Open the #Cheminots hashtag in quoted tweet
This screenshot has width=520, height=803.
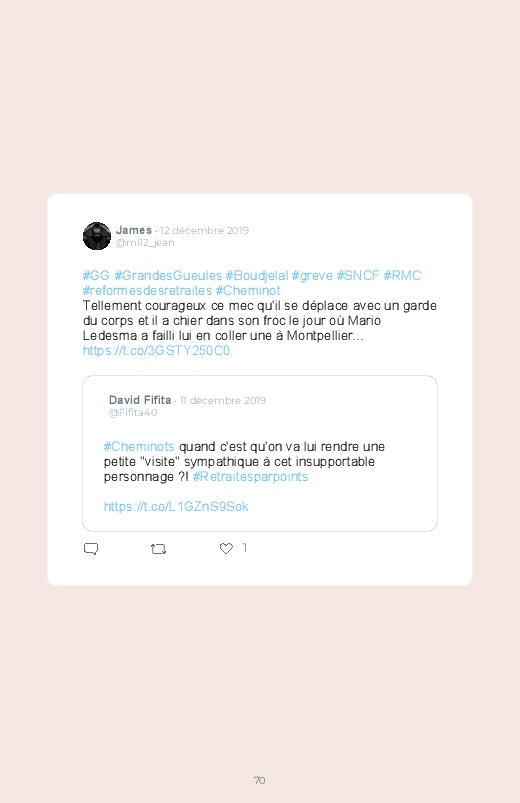pos(139,447)
